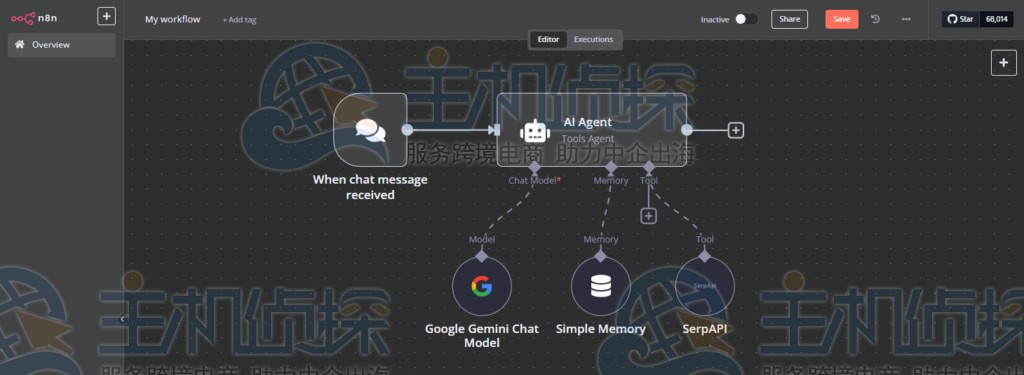Toggle the workflow Inactive switch
The width and height of the screenshot is (1024, 375).
746,19
